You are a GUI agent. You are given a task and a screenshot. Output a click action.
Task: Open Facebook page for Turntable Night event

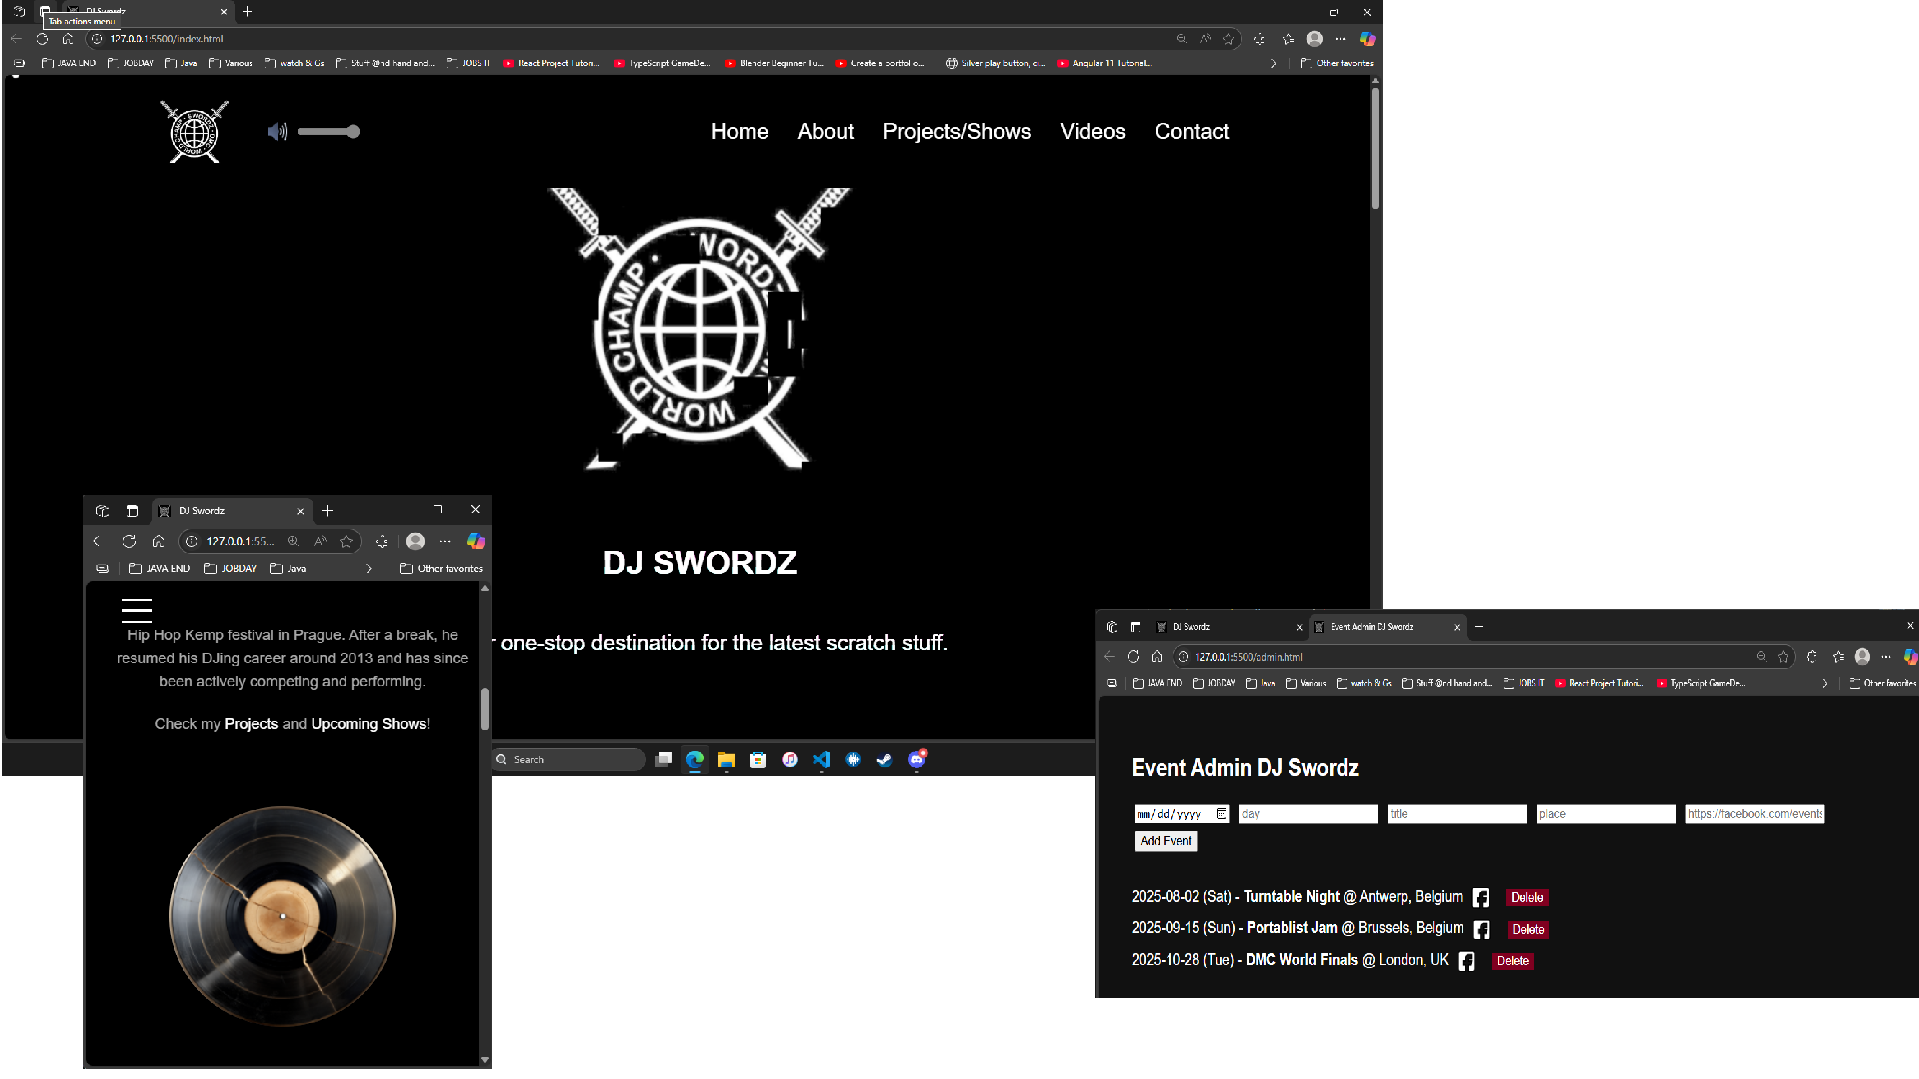pyautogui.click(x=1481, y=897)
